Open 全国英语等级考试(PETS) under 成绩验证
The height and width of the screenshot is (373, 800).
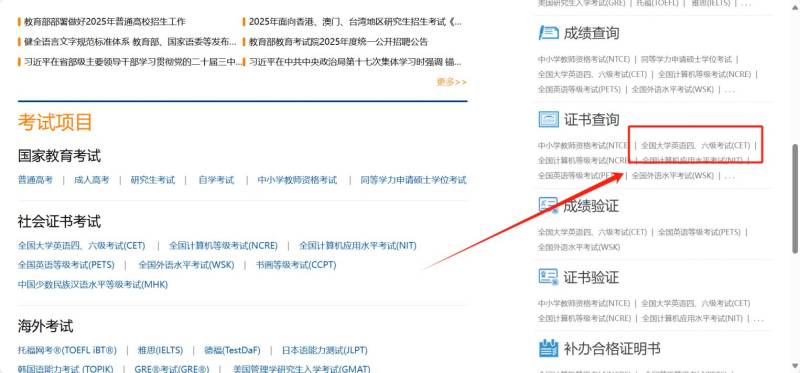coord(699,232)
